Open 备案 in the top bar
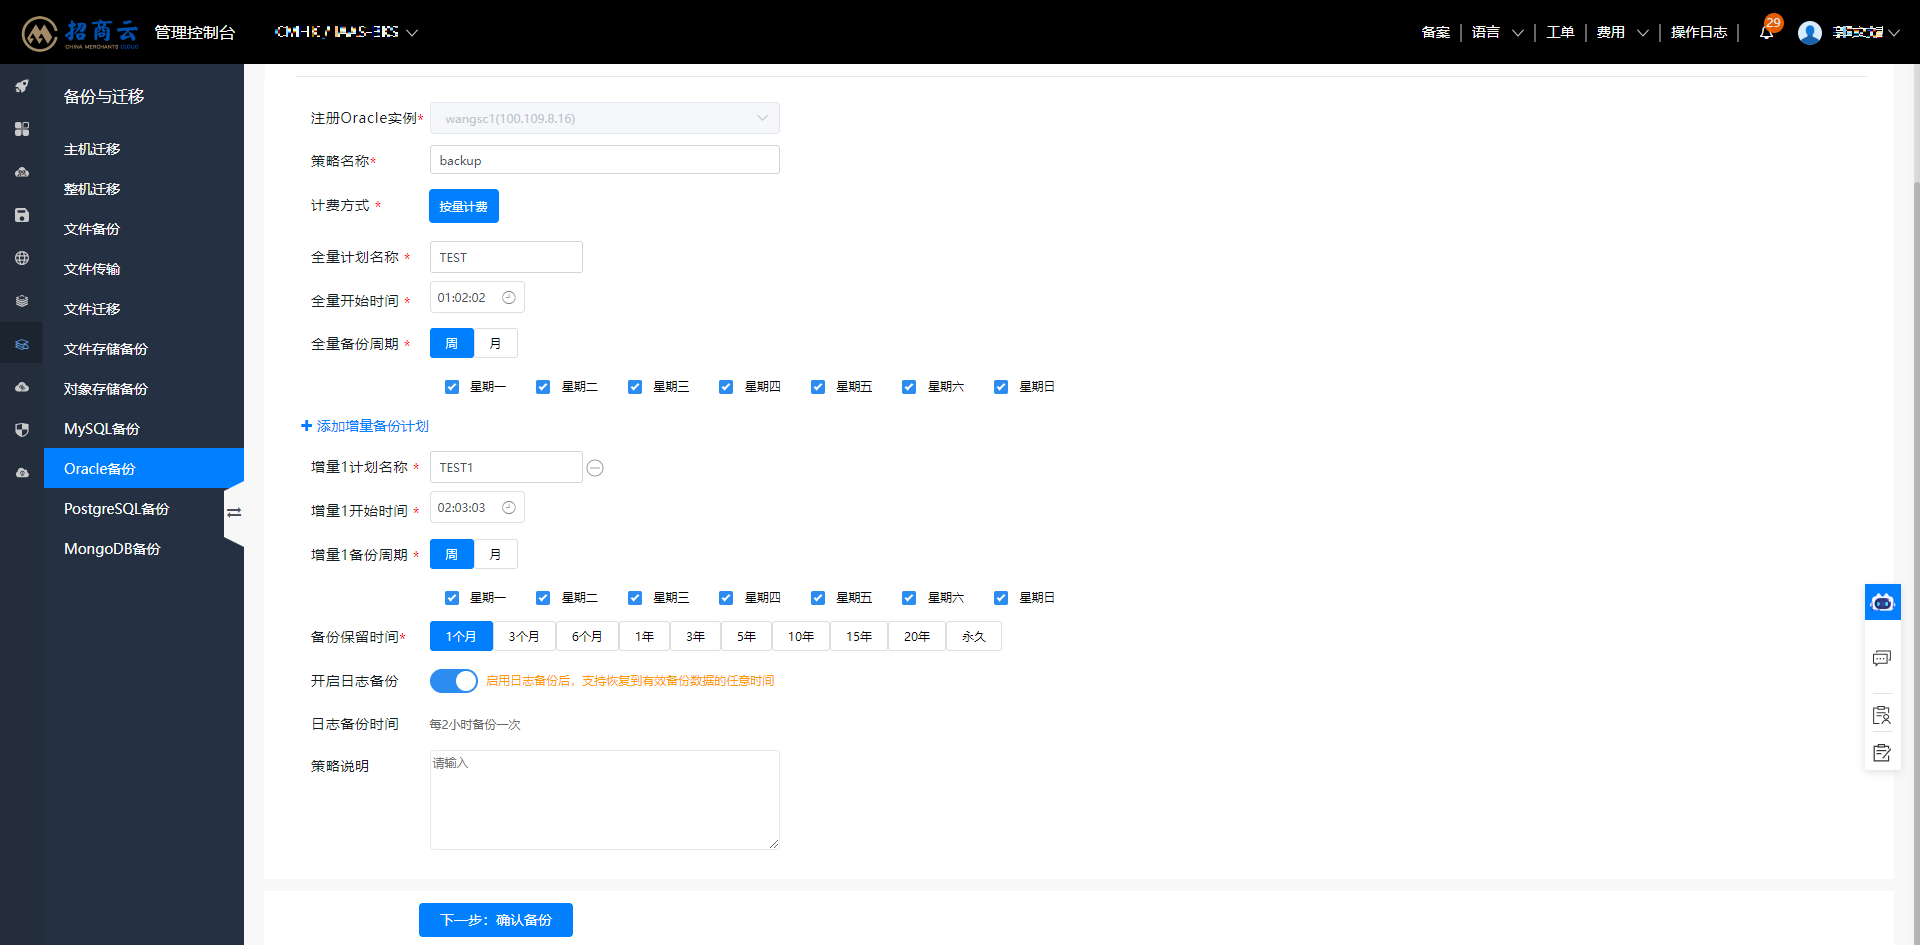 coord(1436,32)
